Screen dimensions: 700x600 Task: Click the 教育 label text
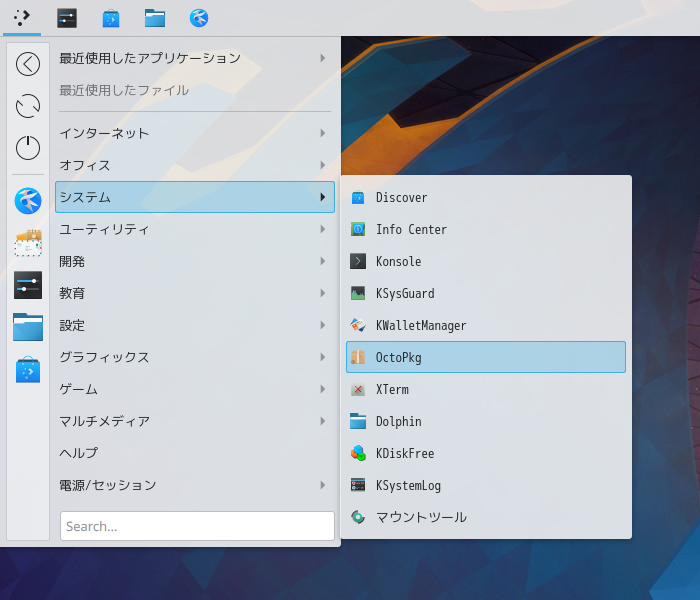click(72, 293)
